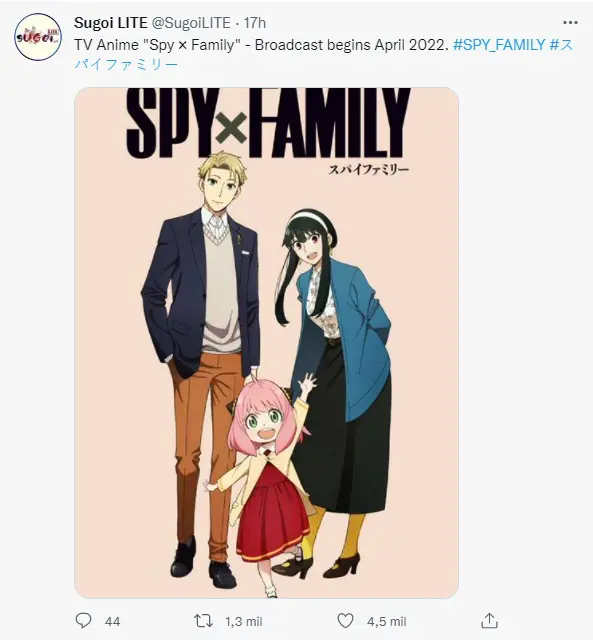Like the tweet with the heart icon
Screen dimensions: 593x640
tap(345, 621)
